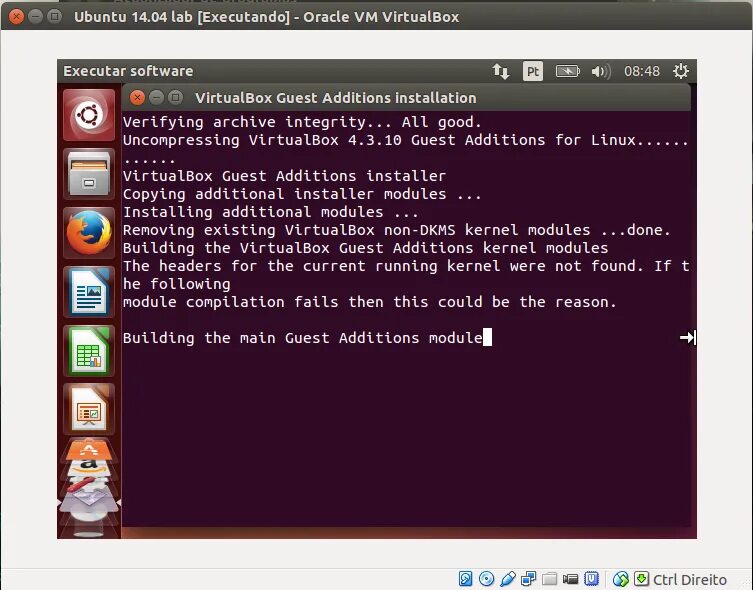Screen dimensions: 753x590
Task: Open LibreOffice Writer from launcher
Action: [x=89, y=292]
